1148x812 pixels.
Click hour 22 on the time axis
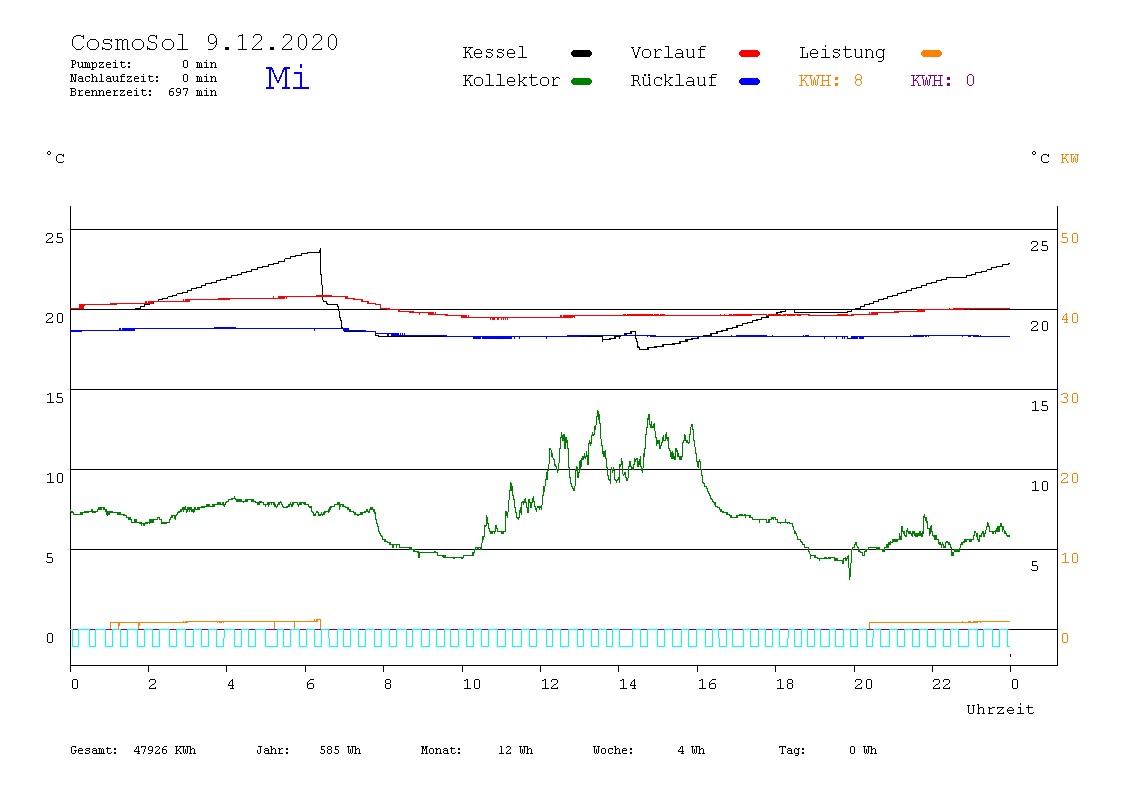942,684
